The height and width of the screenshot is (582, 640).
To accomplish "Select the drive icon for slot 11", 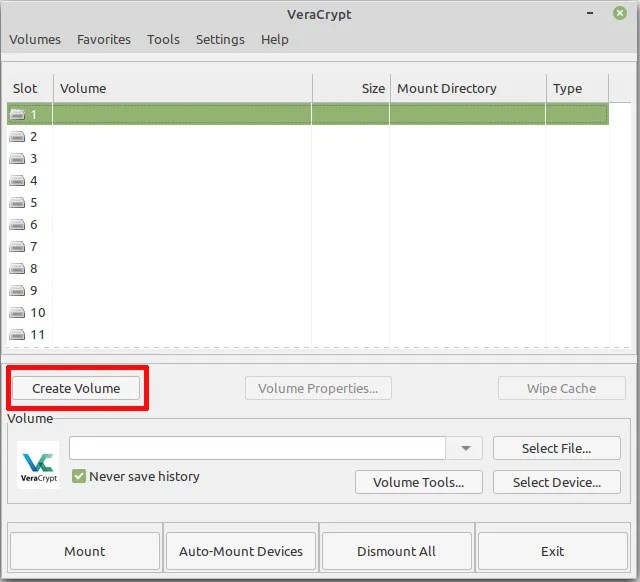I will click(x=17, y=335).
